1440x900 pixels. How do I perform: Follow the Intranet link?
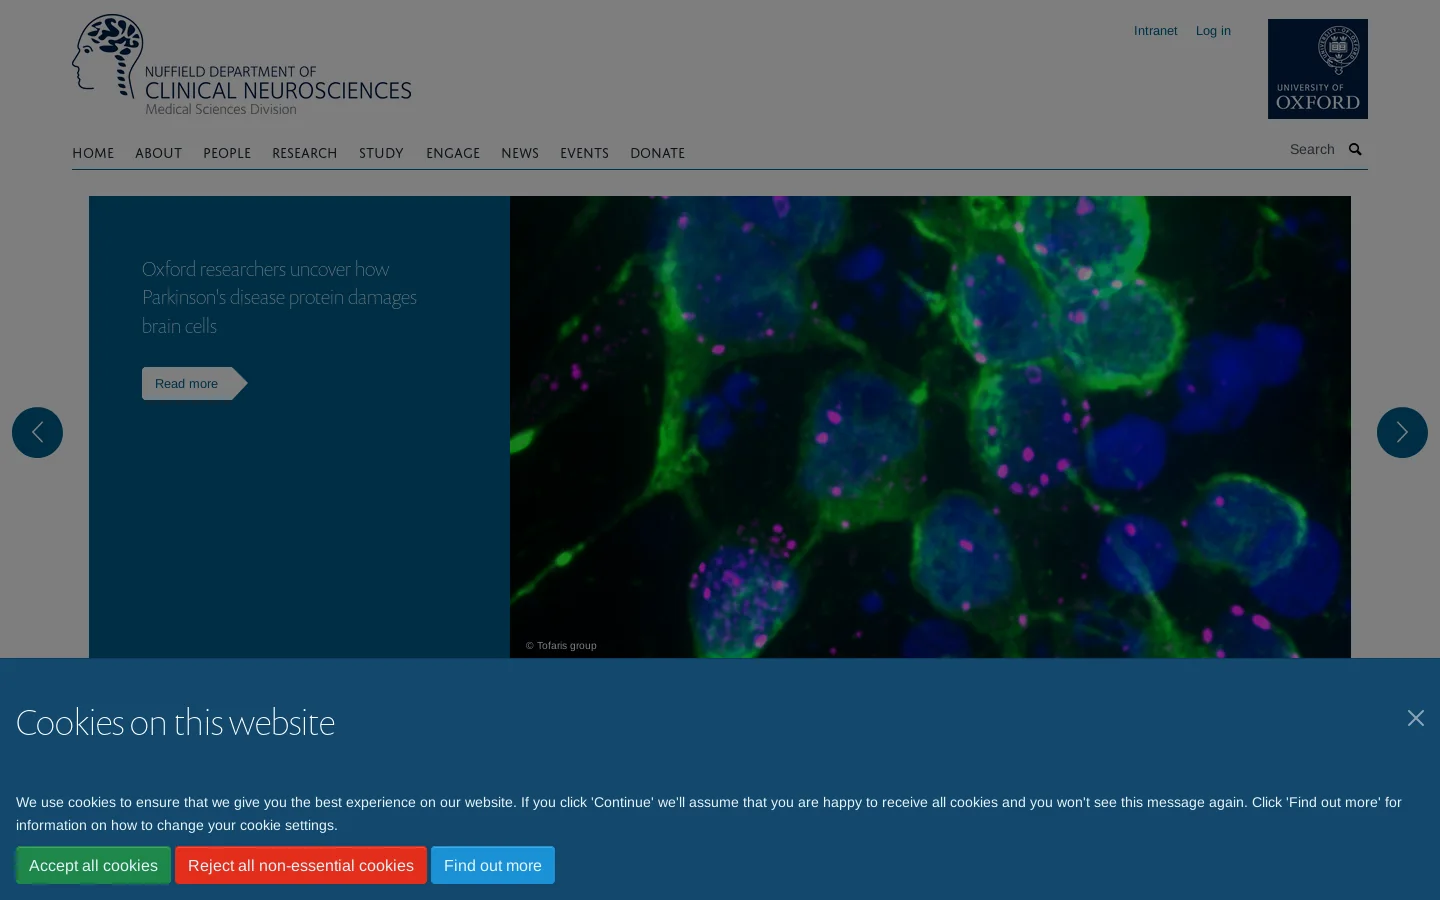coord(1155,31)
